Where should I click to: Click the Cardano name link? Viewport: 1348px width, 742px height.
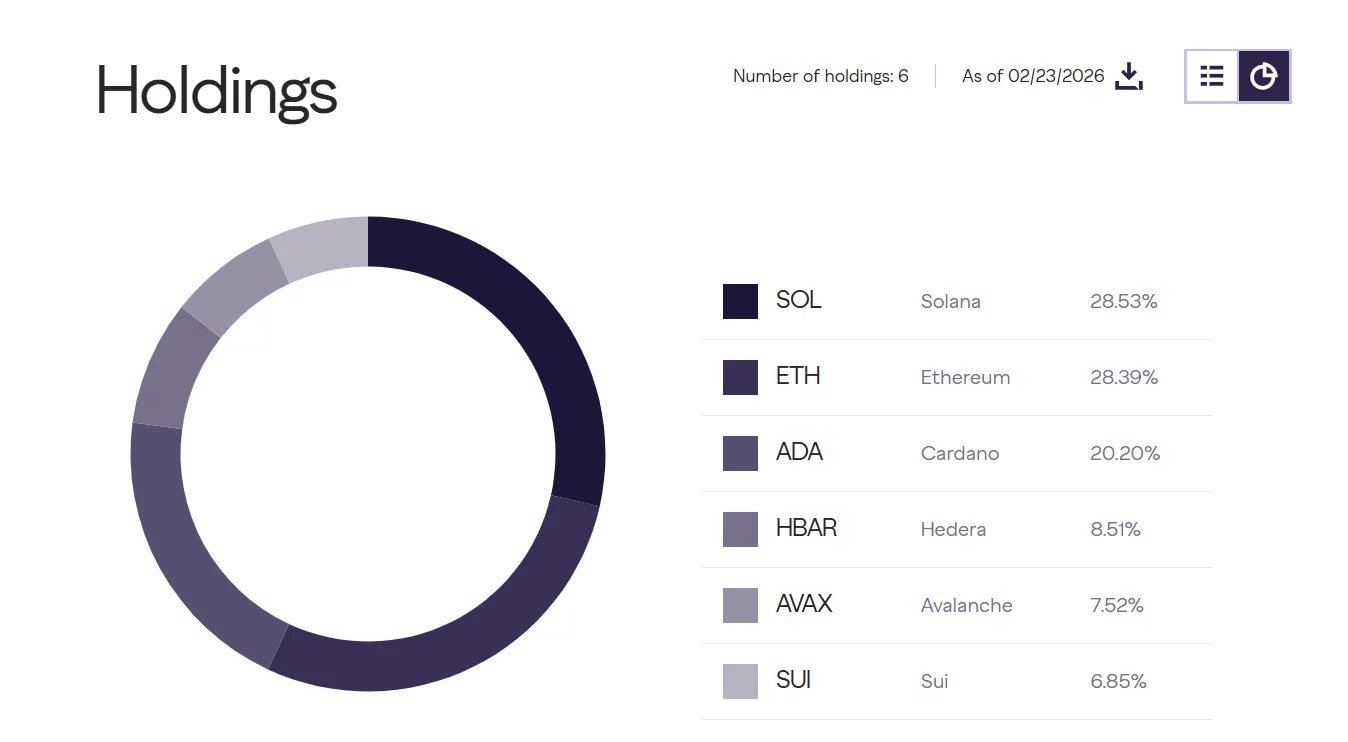(x=959, y=453)
